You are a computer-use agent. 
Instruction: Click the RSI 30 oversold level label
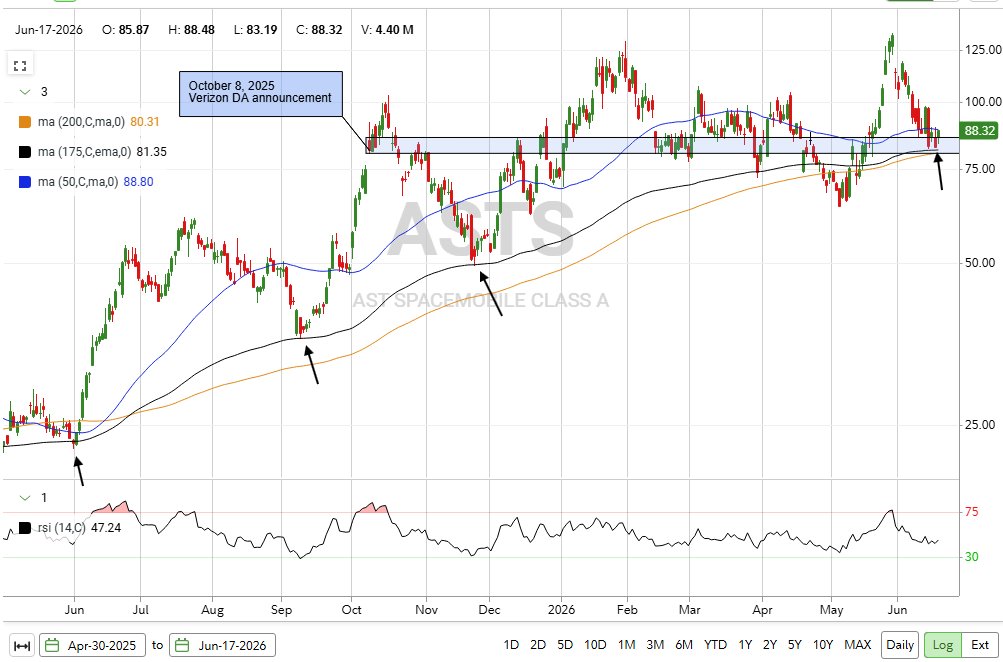971,557
